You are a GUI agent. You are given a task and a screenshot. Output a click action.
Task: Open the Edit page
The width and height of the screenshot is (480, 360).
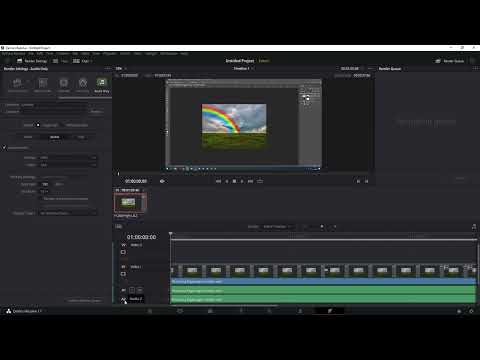tap(210, 311)
